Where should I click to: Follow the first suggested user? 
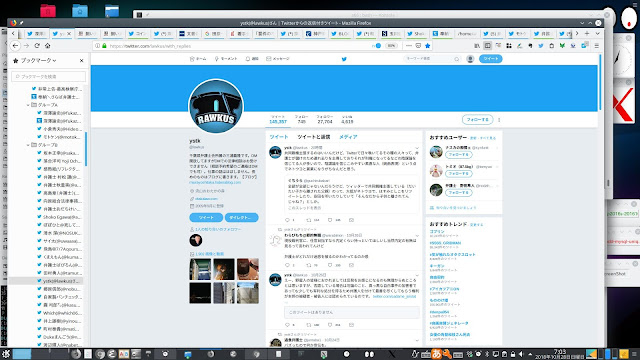[x=459, y=155]
